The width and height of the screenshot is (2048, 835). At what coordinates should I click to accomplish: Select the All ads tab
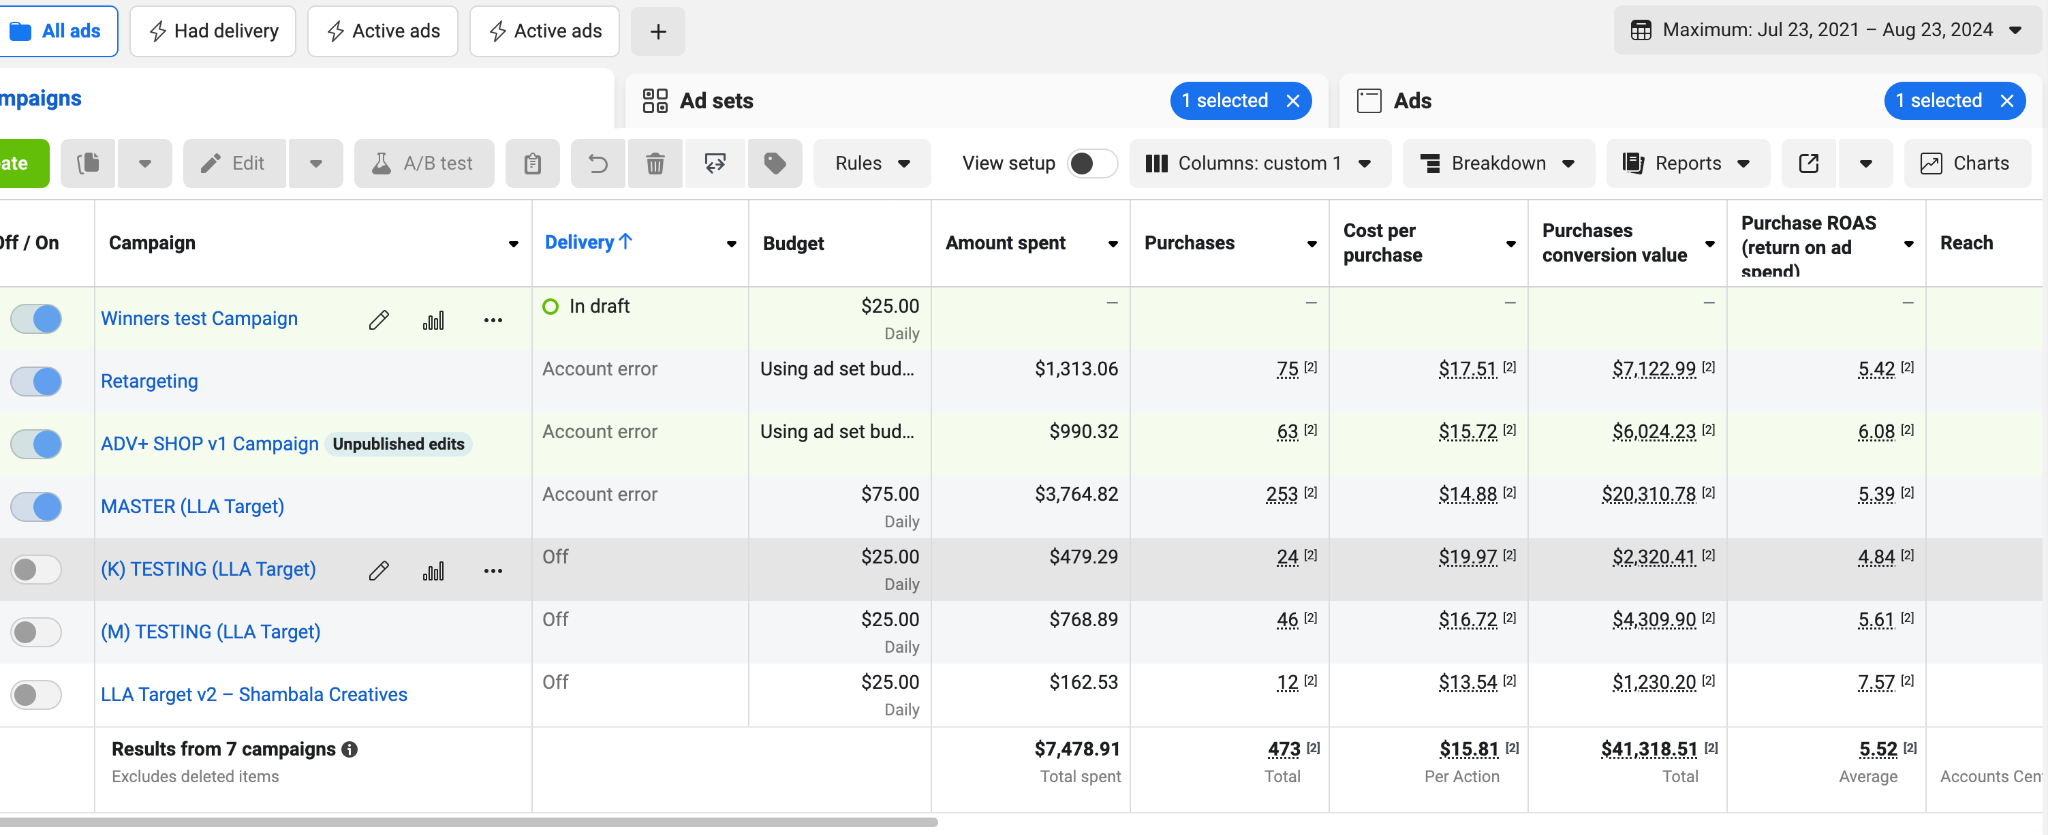[58, 31]
